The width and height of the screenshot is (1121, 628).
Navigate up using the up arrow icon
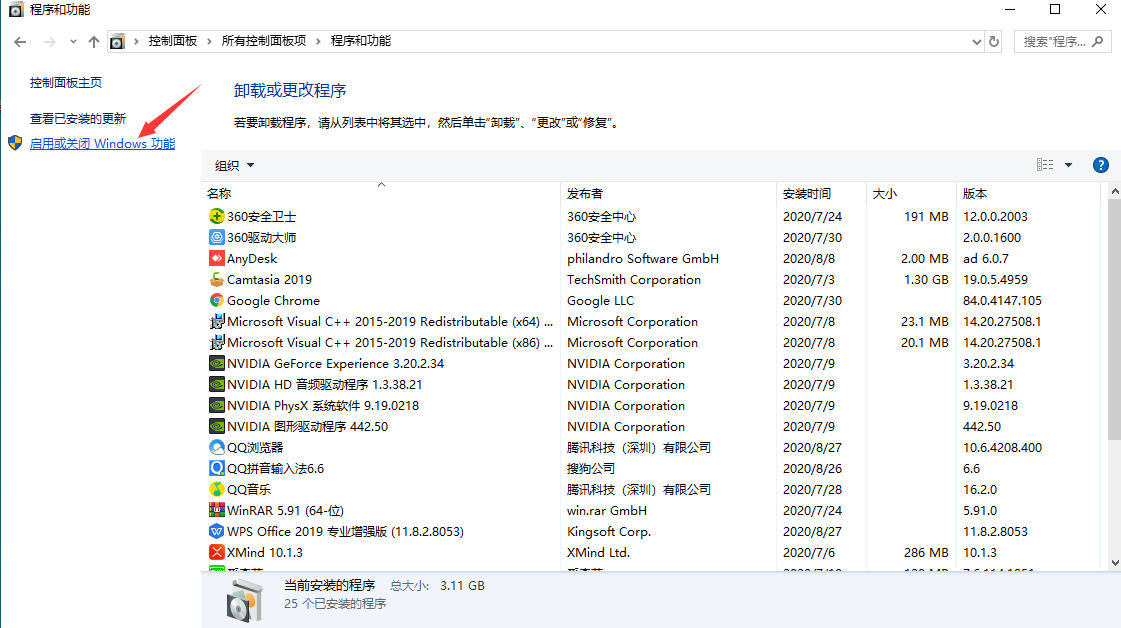(x=93, y=41)
